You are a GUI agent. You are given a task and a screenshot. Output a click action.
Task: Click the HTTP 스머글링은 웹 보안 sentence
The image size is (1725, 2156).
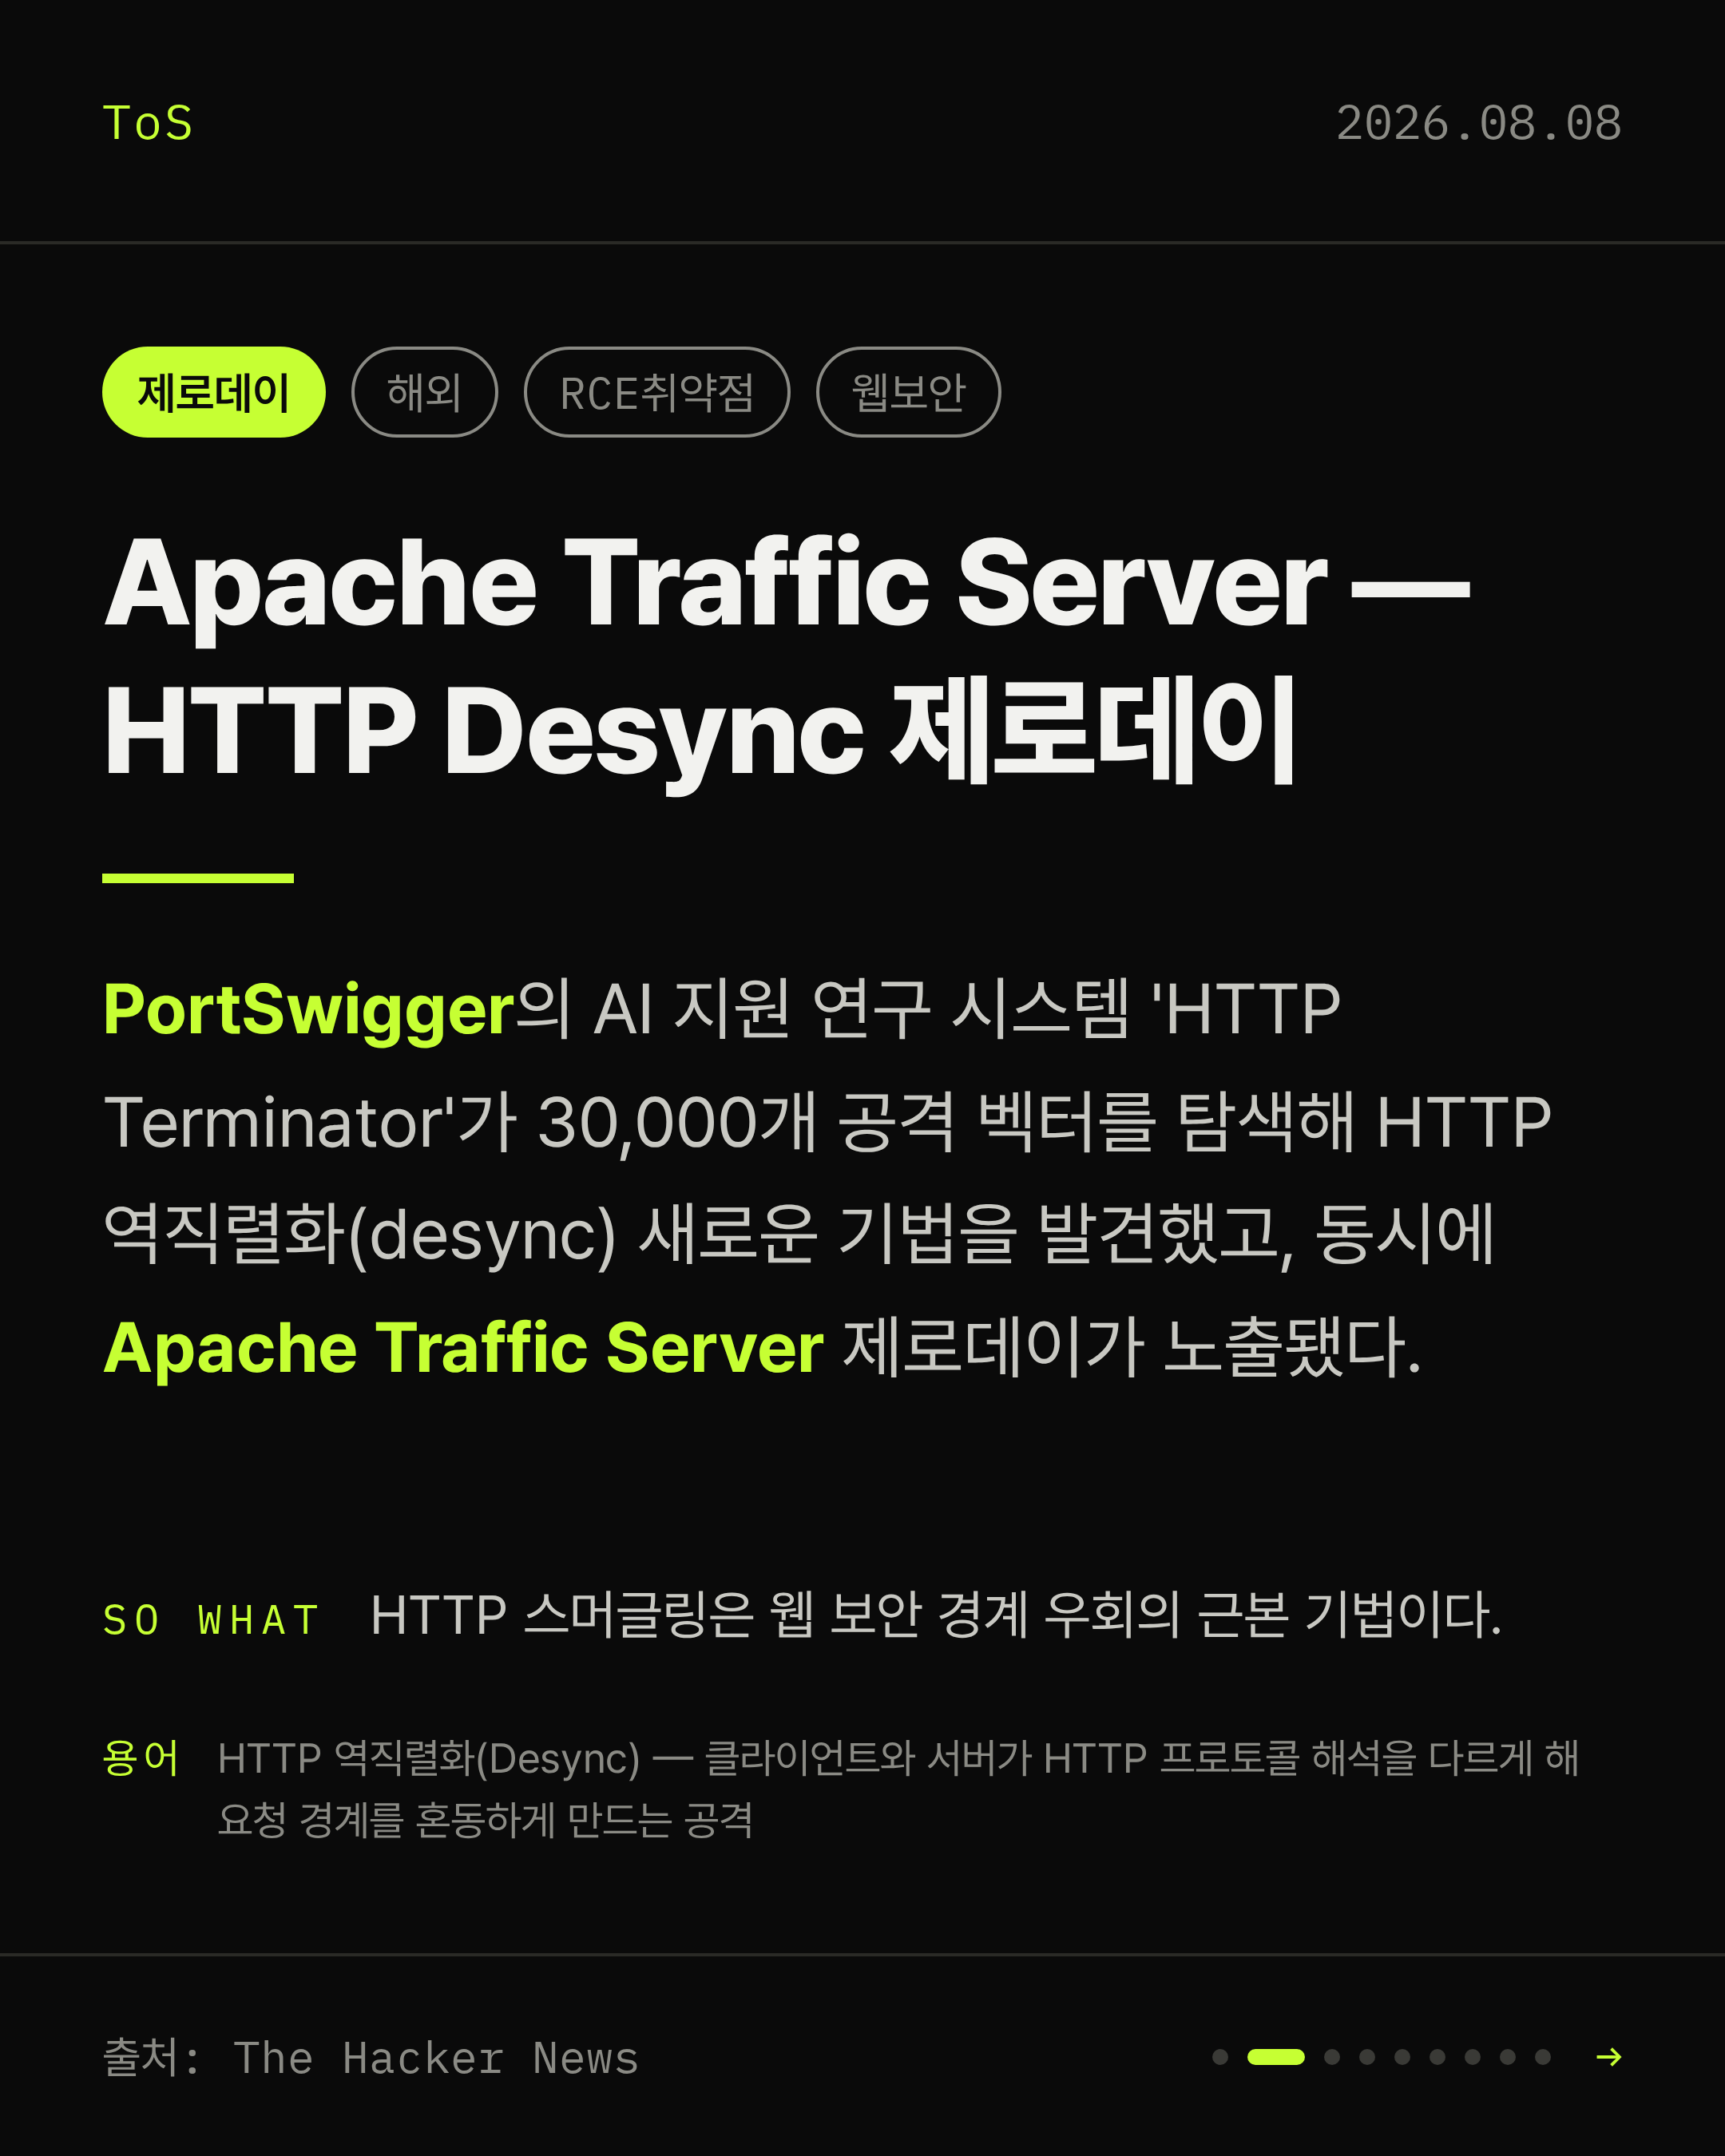(936, 1615)
